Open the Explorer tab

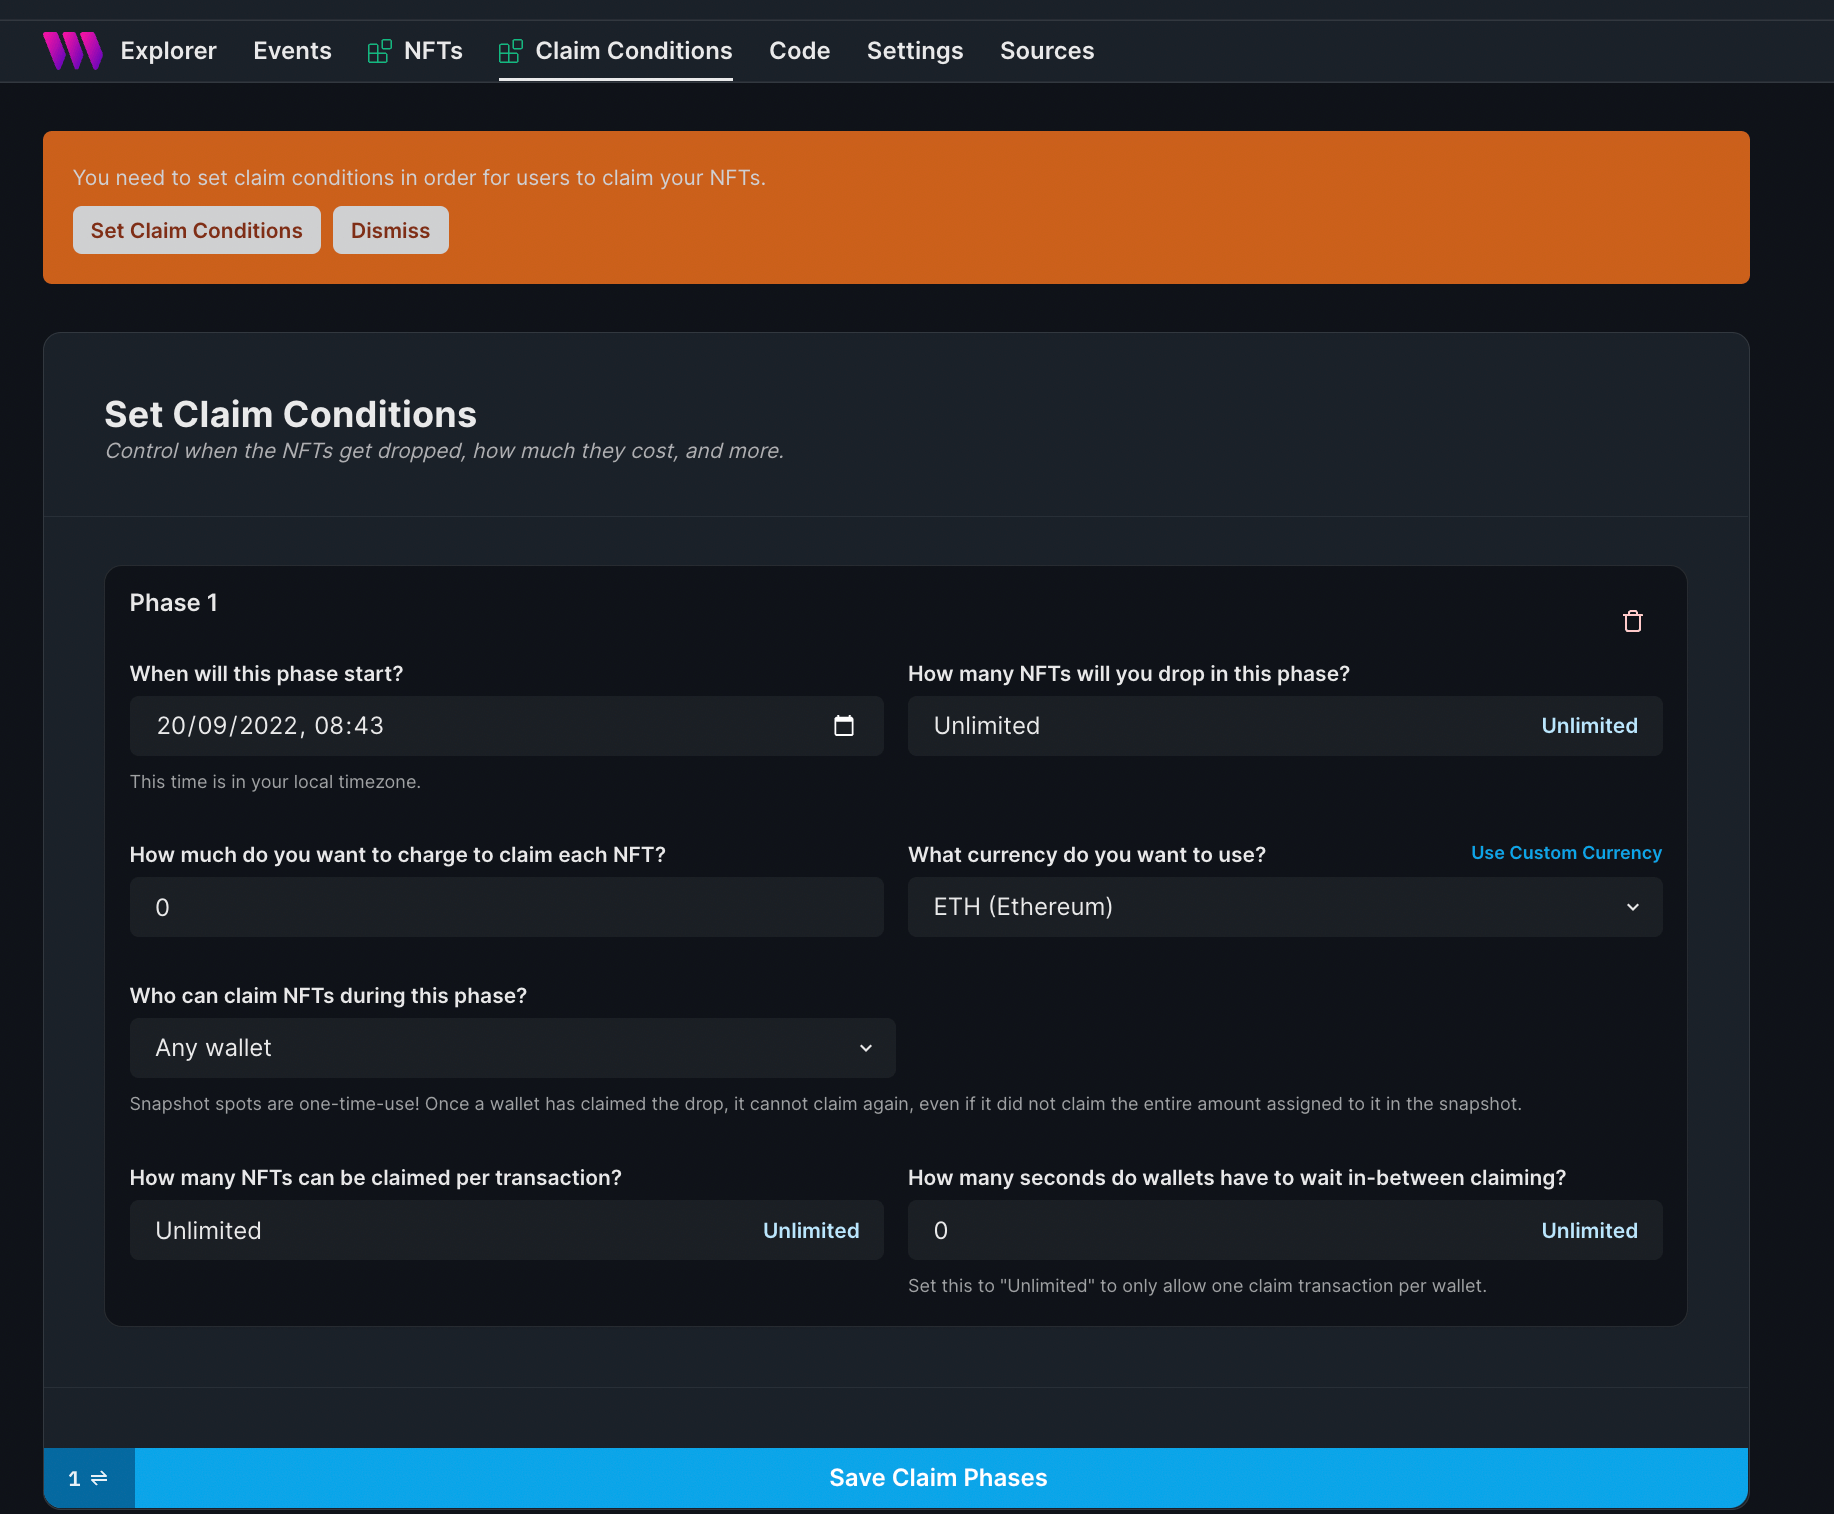[168, 51]
